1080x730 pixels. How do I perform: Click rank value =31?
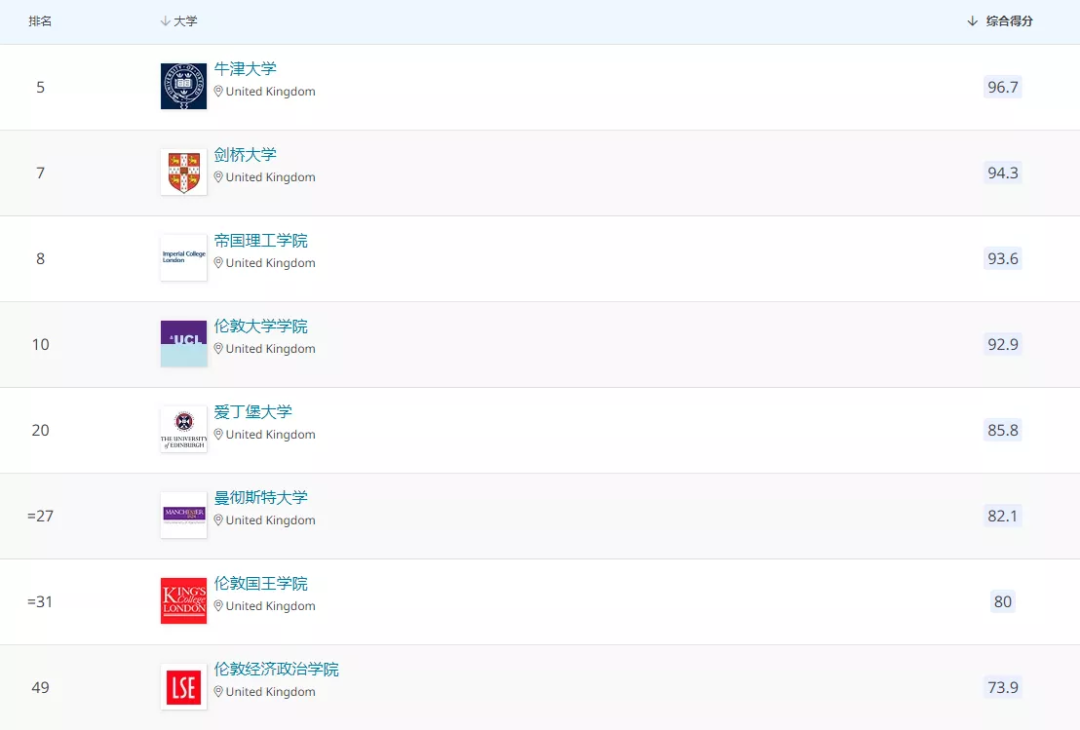(x=40, y=602)
